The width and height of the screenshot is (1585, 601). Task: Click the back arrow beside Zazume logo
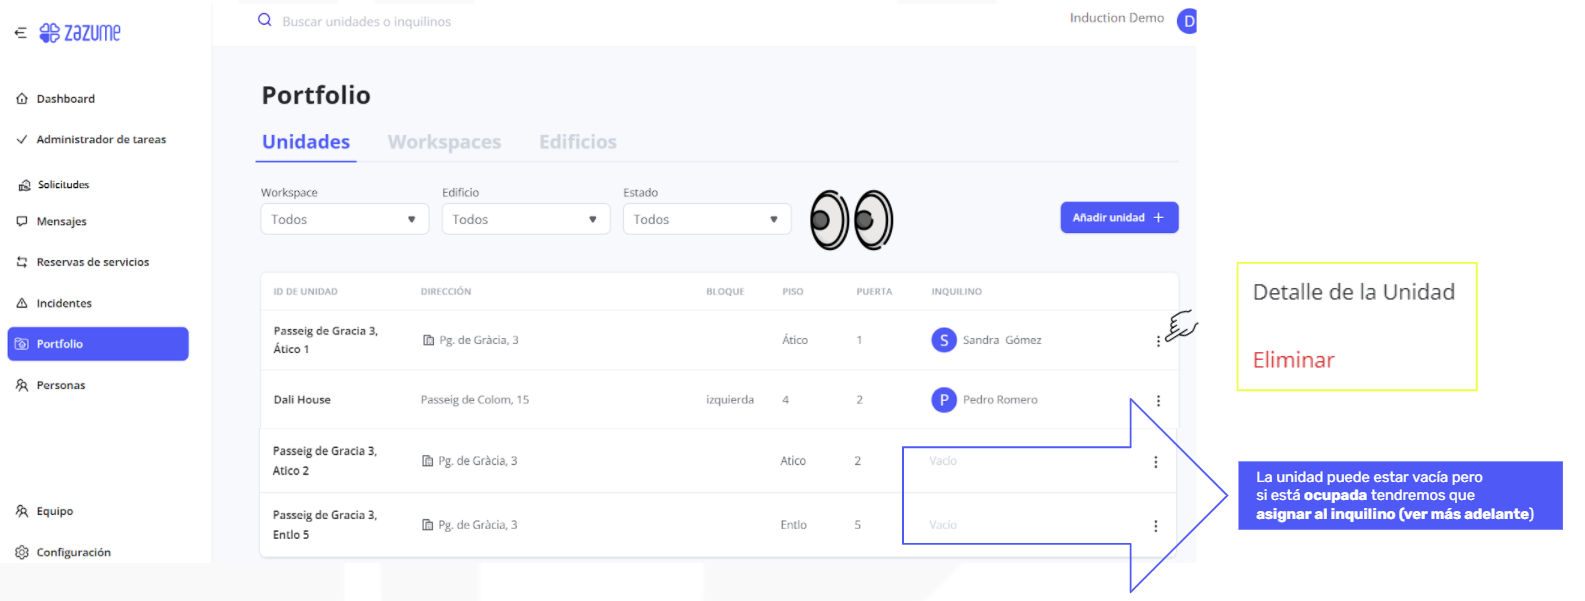click(20, 33)
